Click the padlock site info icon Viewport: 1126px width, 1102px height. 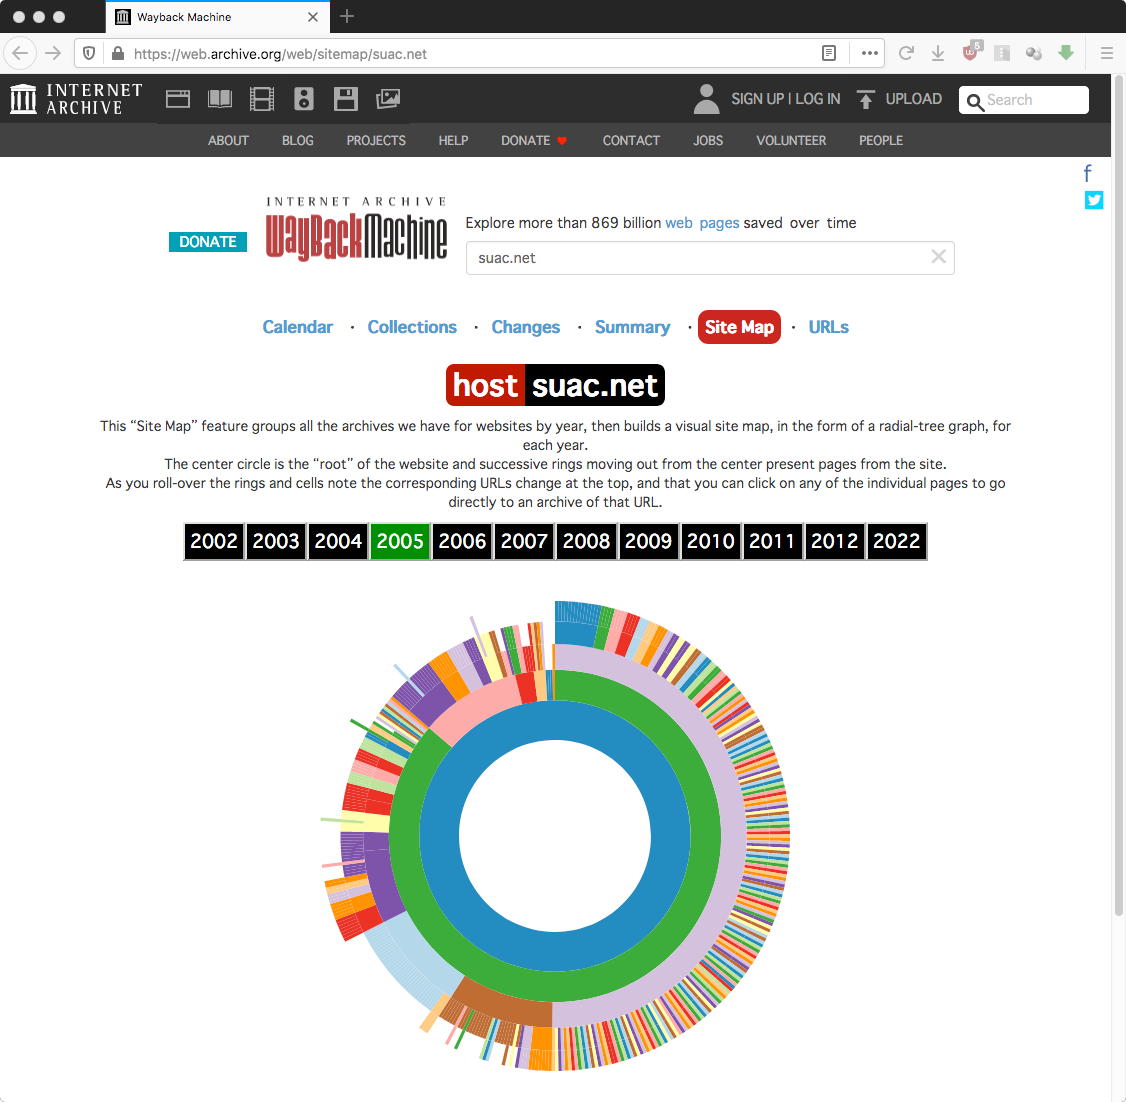[118, 53]
